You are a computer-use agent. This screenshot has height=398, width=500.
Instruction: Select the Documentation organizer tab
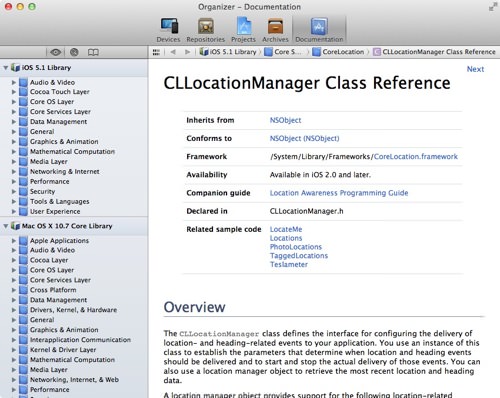[x=319, y=30]
